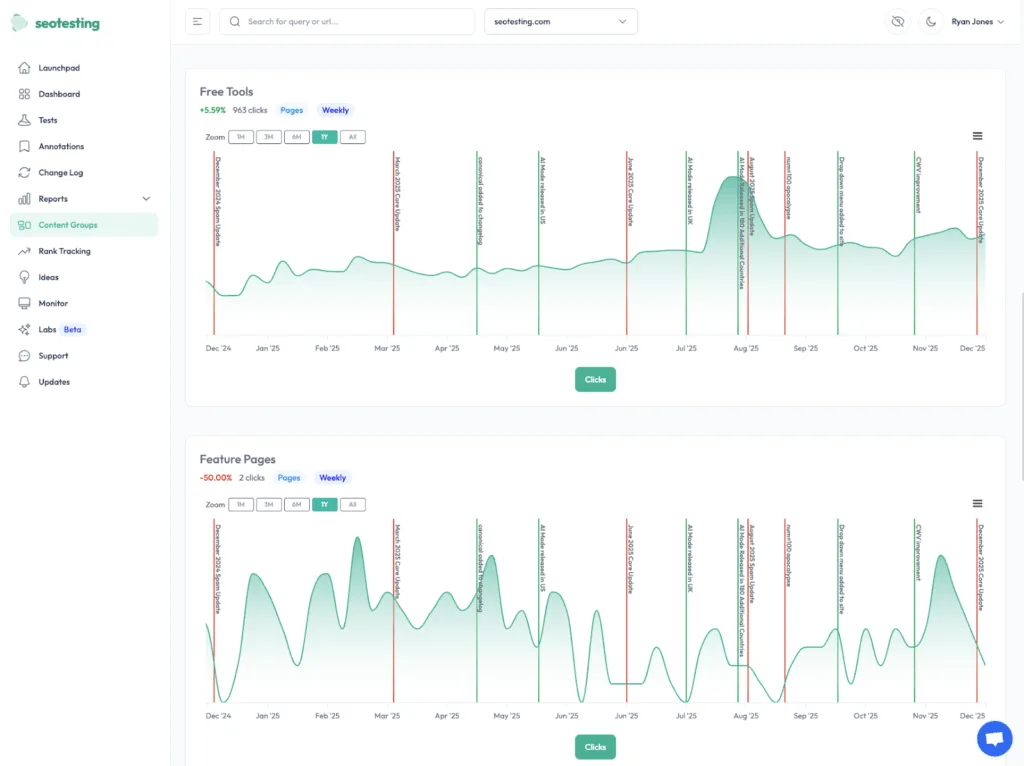Select the Rank Tracking trend icon
Viewport: 1024px width, 766px height.
tap(23, 250)
